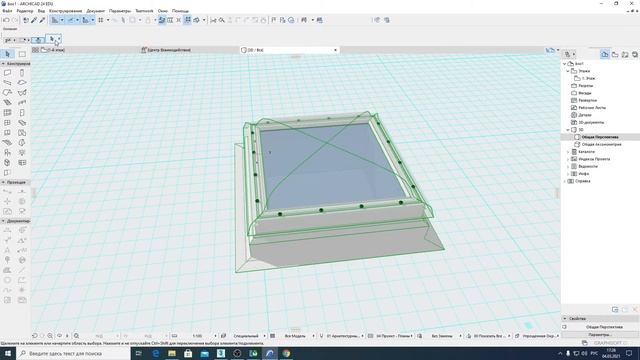Screen dimensions: 640x360
Task: Click the new item icon in Navigator footer
Action: point(615,310)
